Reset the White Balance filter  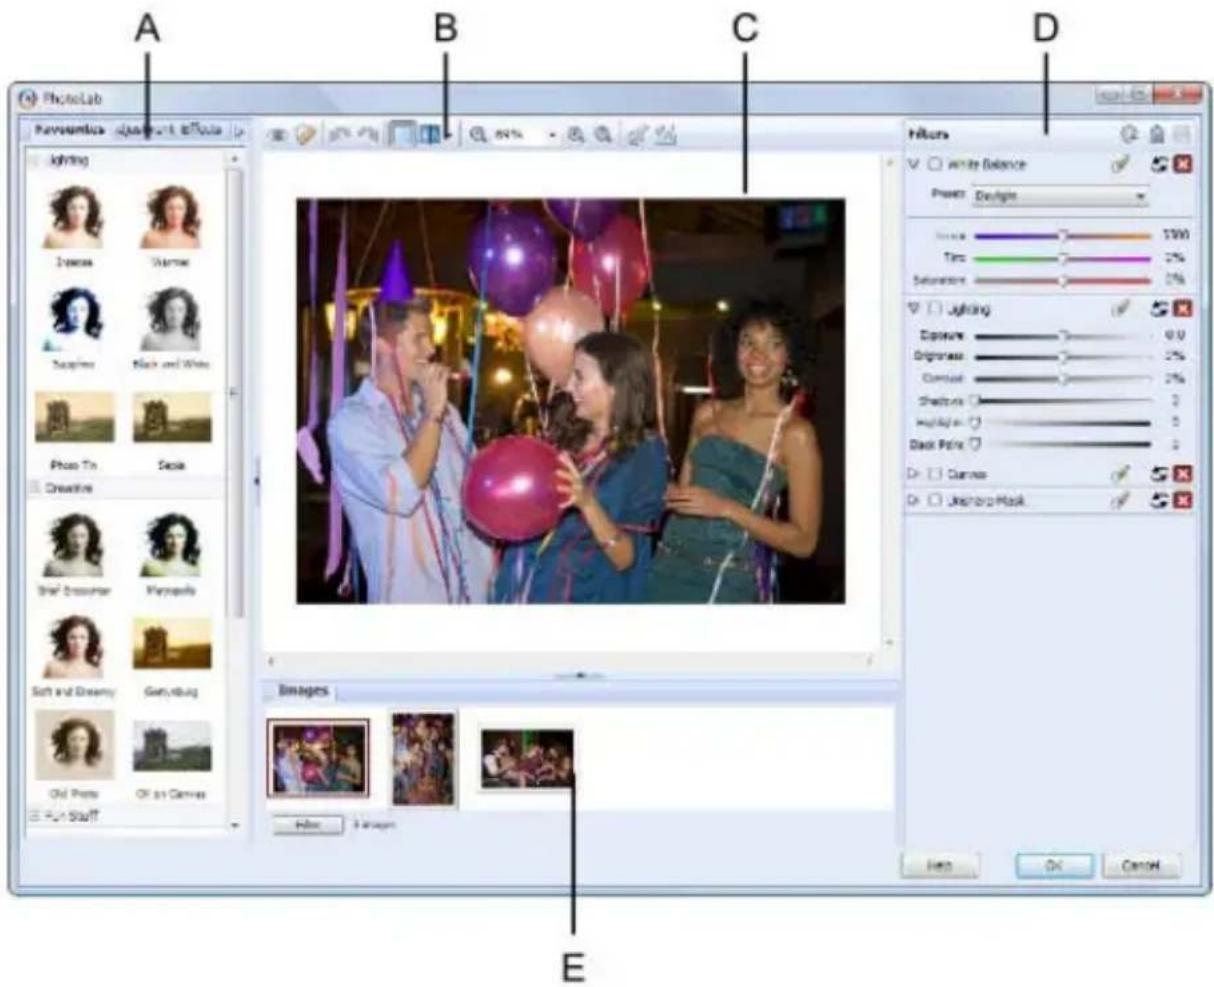tap(1160, 164)
